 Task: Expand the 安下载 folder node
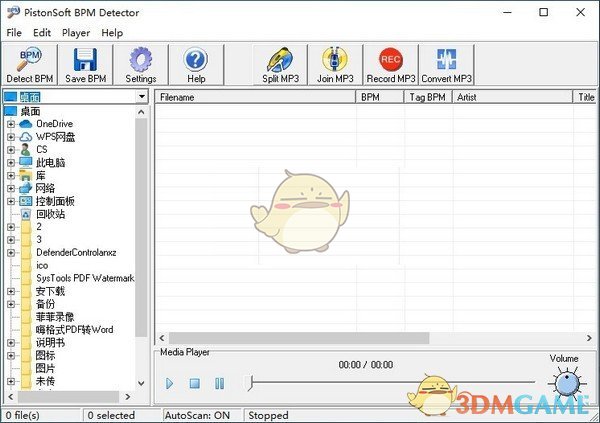tap(11, 291)
